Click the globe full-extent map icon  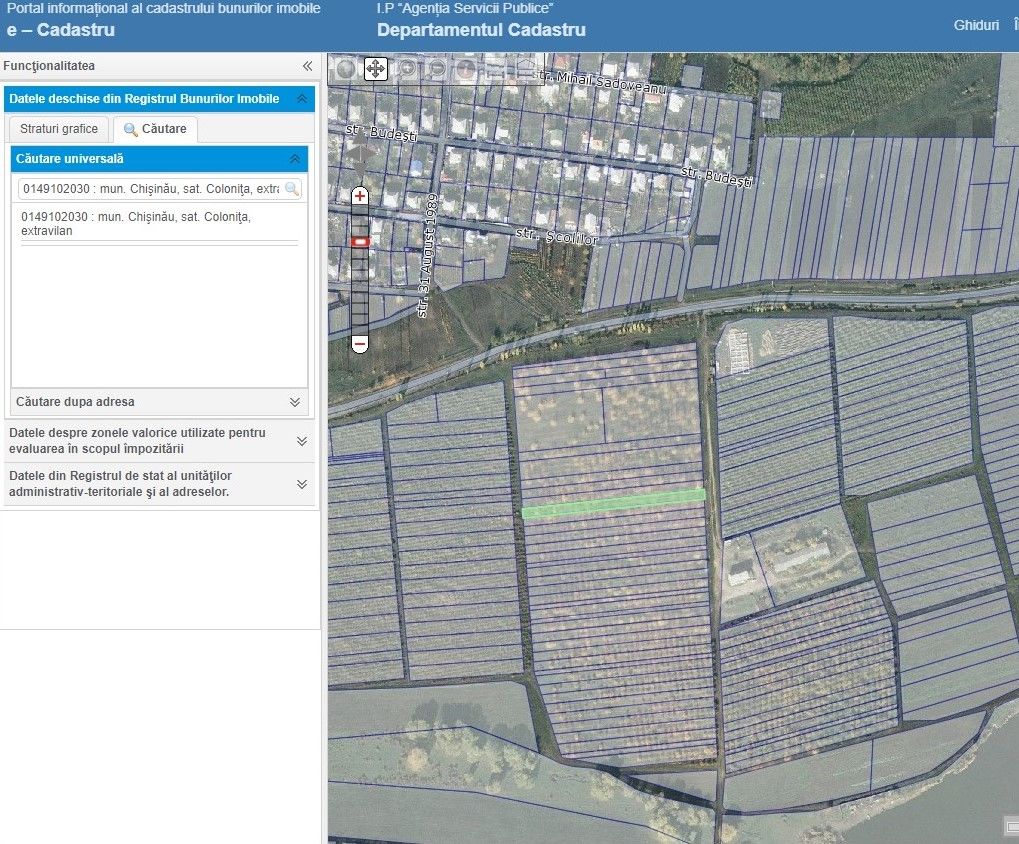pos(346,69)
